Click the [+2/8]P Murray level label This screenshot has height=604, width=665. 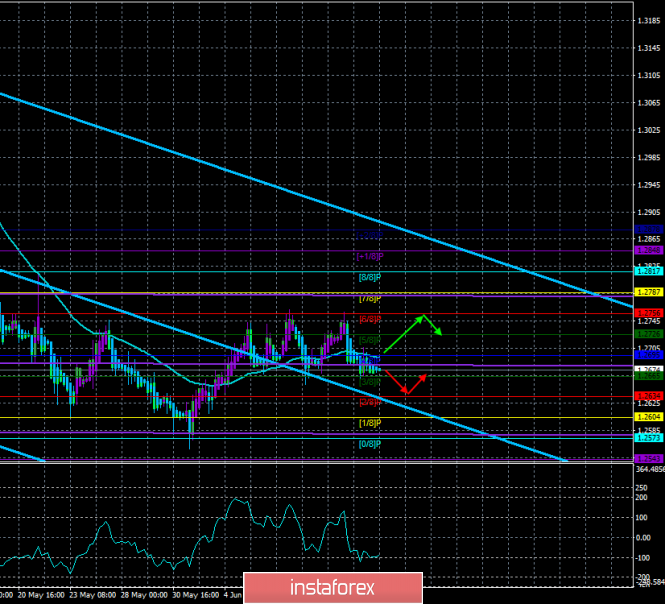[370, 235]
